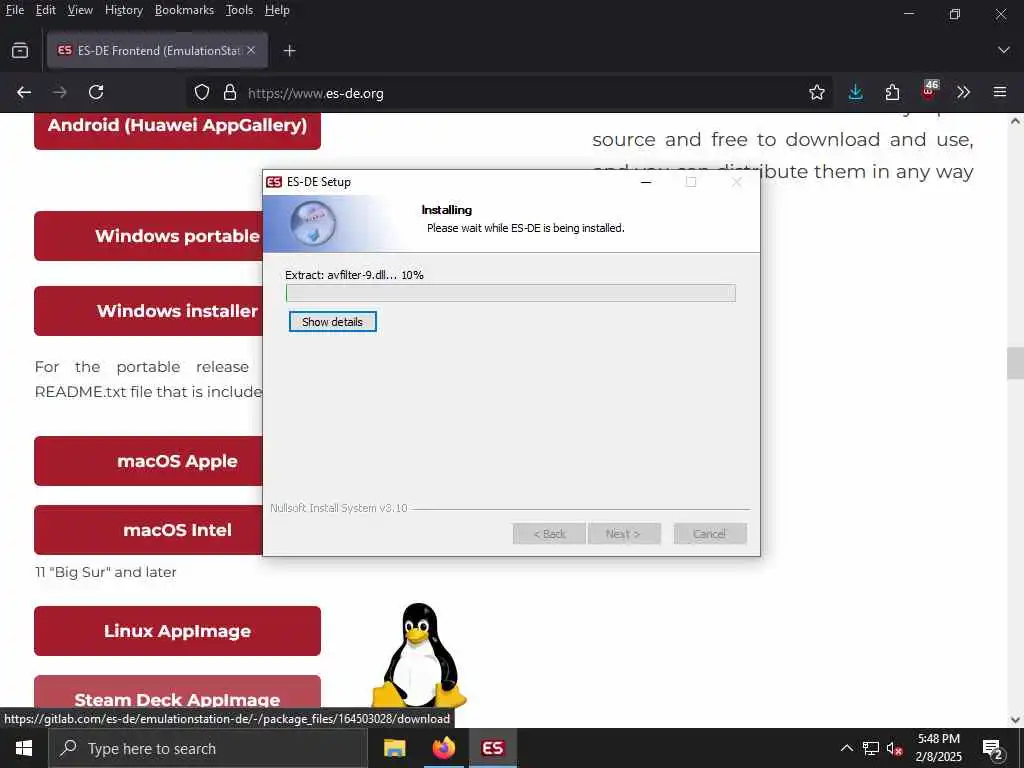Open File Explorer from taskbar
The width and height of the screenshot is (1024, 768).
394,748
